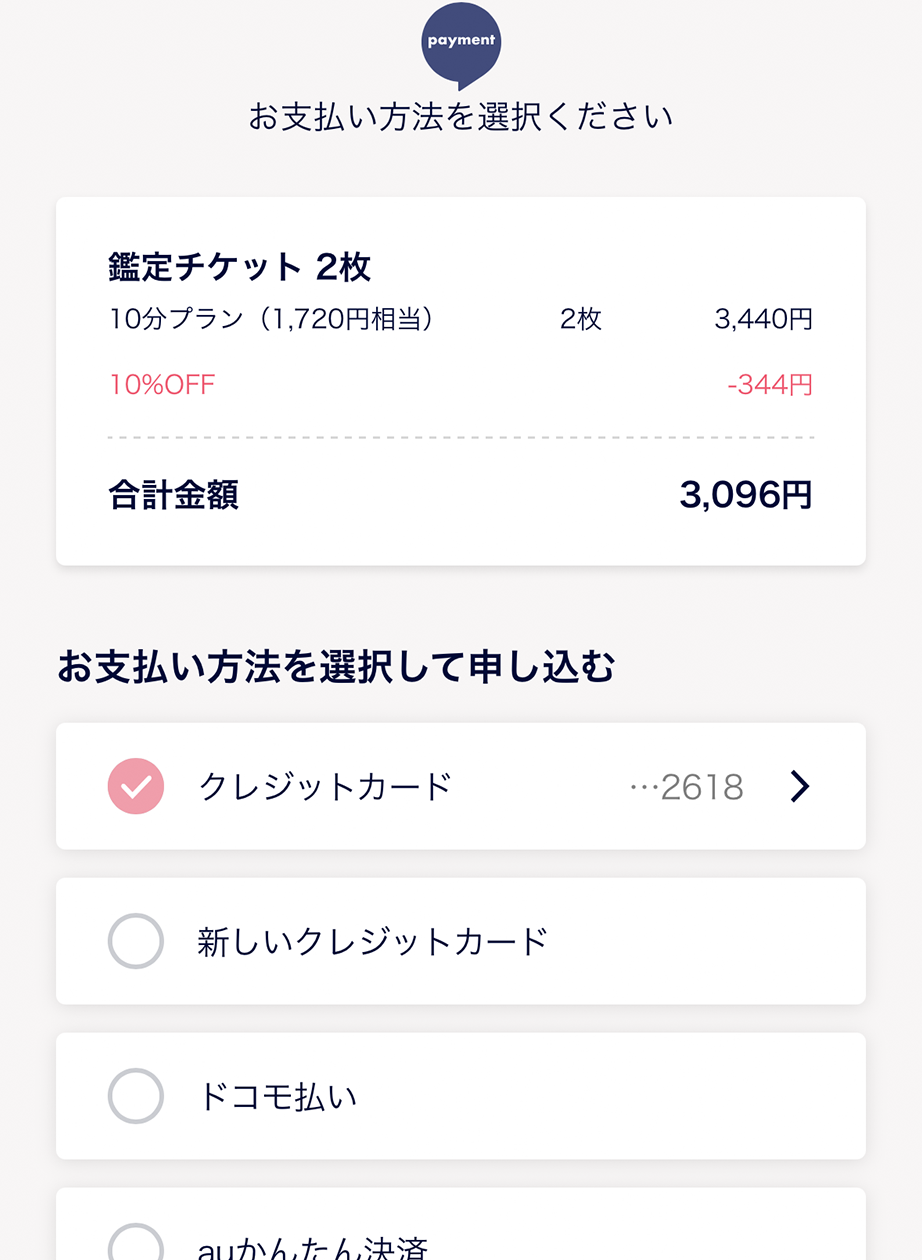
Task: Click the 10分プラン(1,720円相当) line item
Action: (272, 320)
